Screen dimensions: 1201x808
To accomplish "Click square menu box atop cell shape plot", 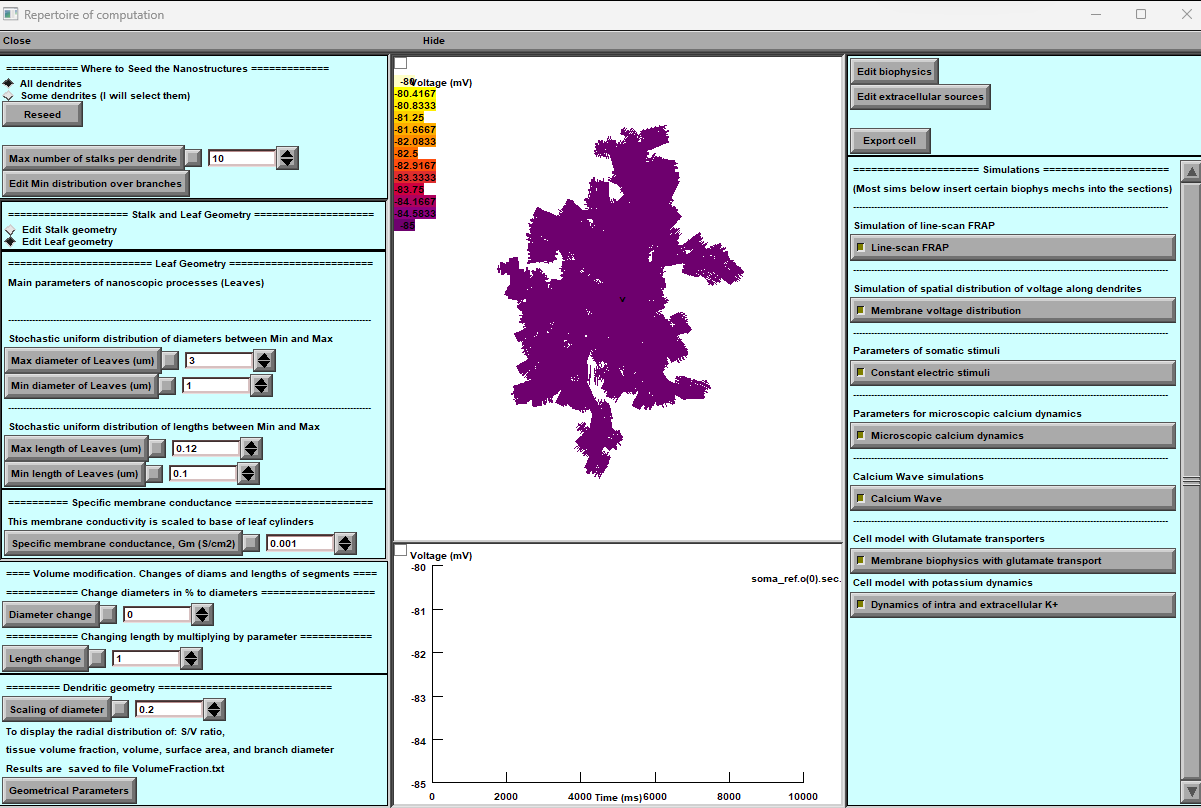I will click(401, 63).
